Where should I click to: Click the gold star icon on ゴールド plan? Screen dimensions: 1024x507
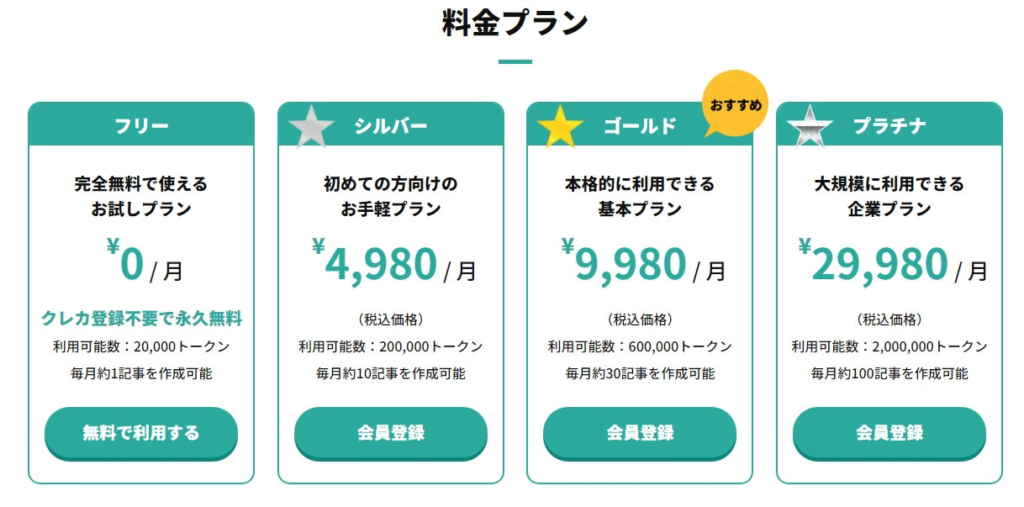click(560, 128)
